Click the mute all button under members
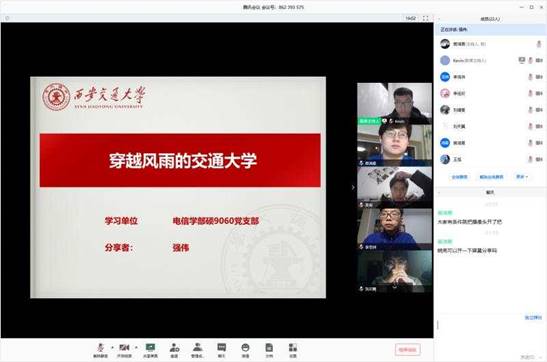Image resolution: width=547 pixels, height=362 pixels. point(459,177)
